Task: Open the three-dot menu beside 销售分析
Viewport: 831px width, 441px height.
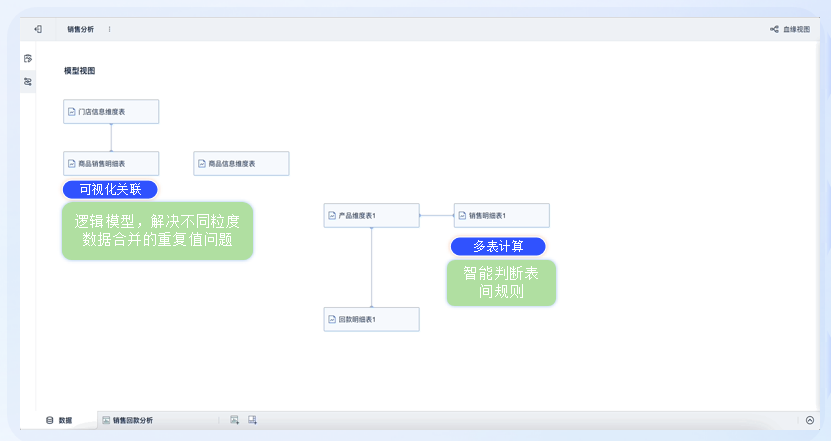Action: pos(110,29)
